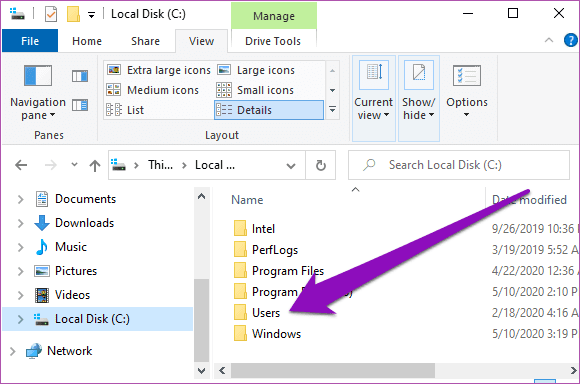Screen dimensions: 580x384
Task: Select Large icons layout
Action: pyautogui.click(x=256, y=70)
